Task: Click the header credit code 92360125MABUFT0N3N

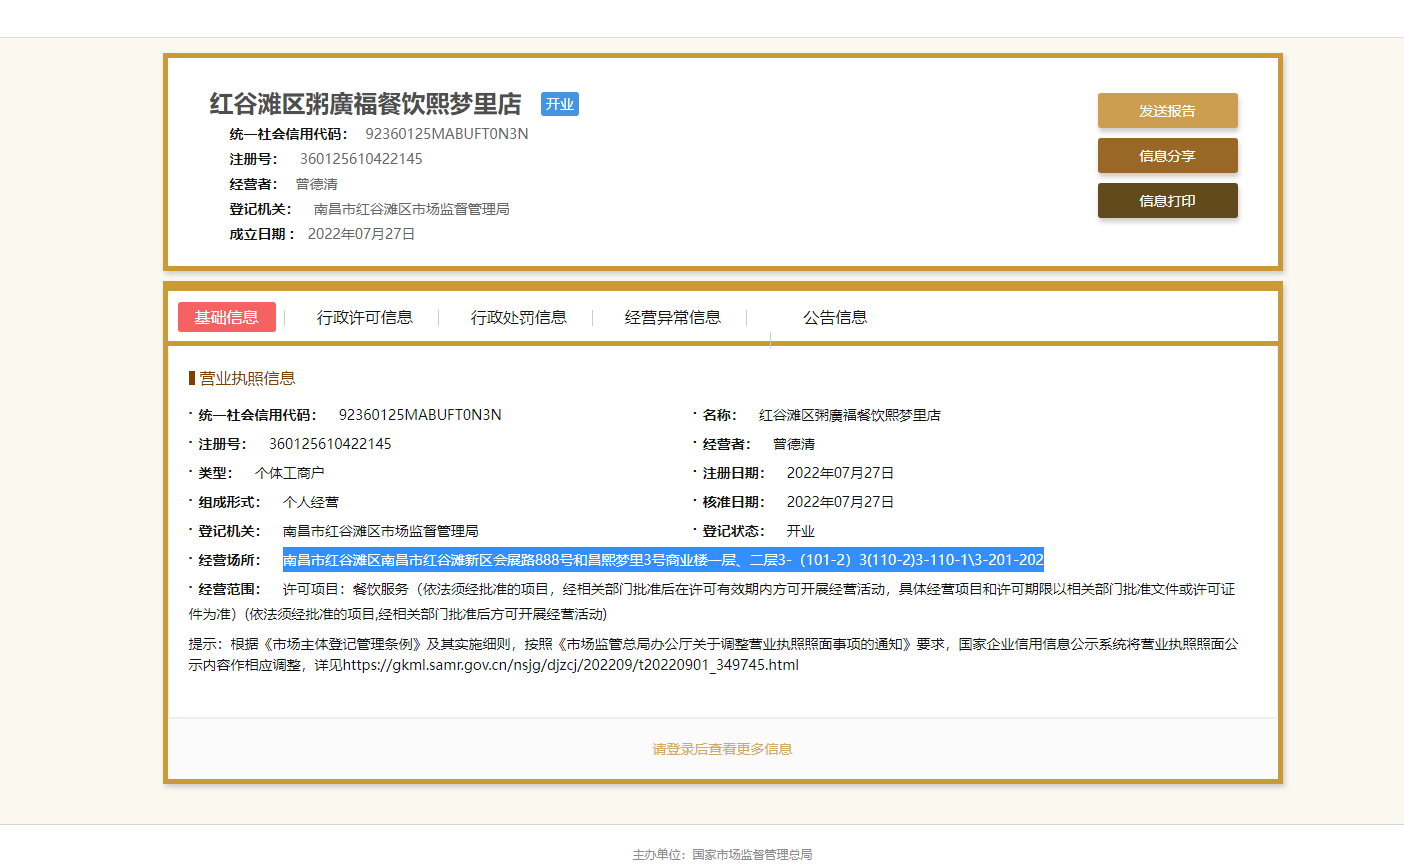Action: tap(447, 134)
